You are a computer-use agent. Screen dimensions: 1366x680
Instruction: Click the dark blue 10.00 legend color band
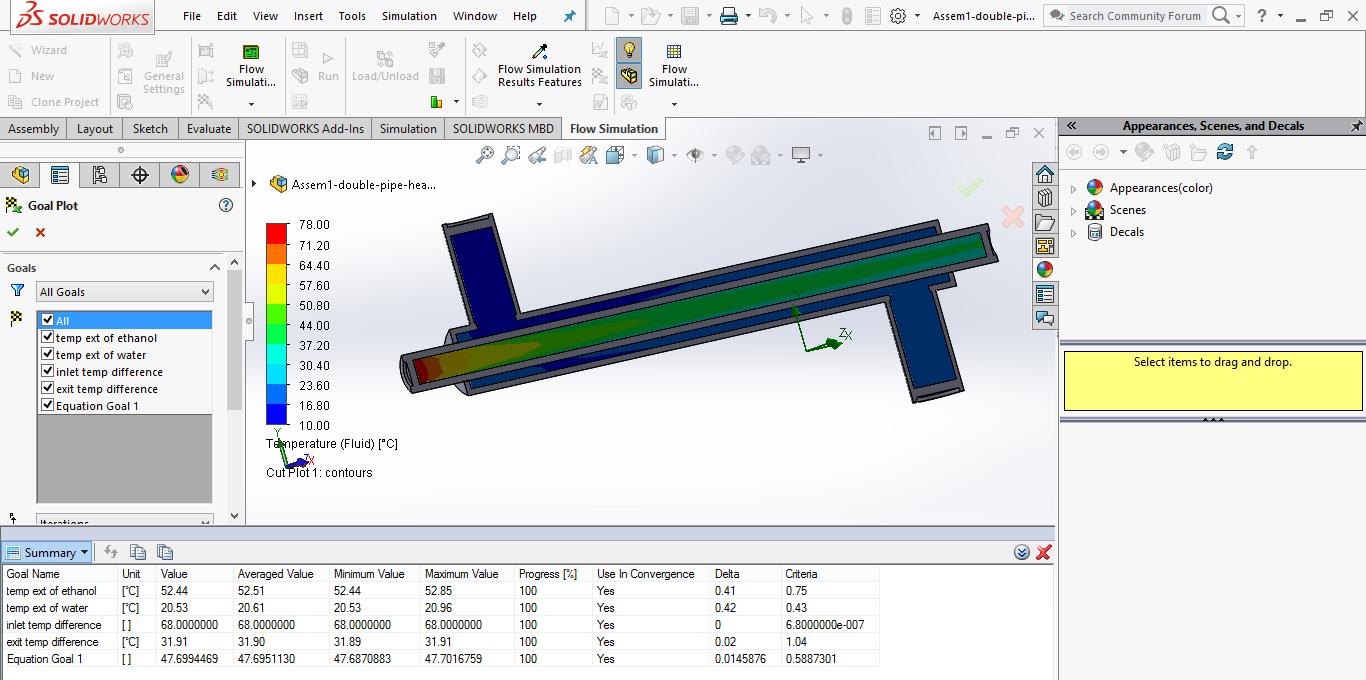277,414
